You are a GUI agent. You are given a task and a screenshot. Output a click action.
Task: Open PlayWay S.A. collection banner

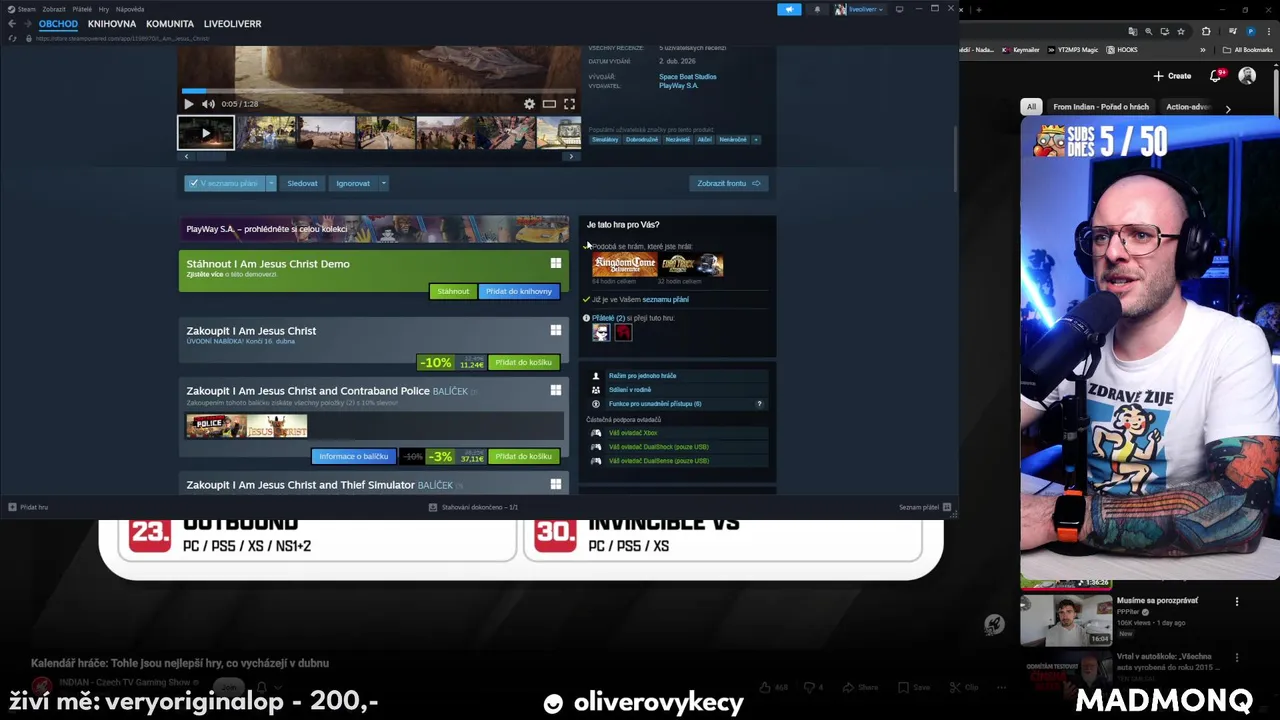coord(374,229)
